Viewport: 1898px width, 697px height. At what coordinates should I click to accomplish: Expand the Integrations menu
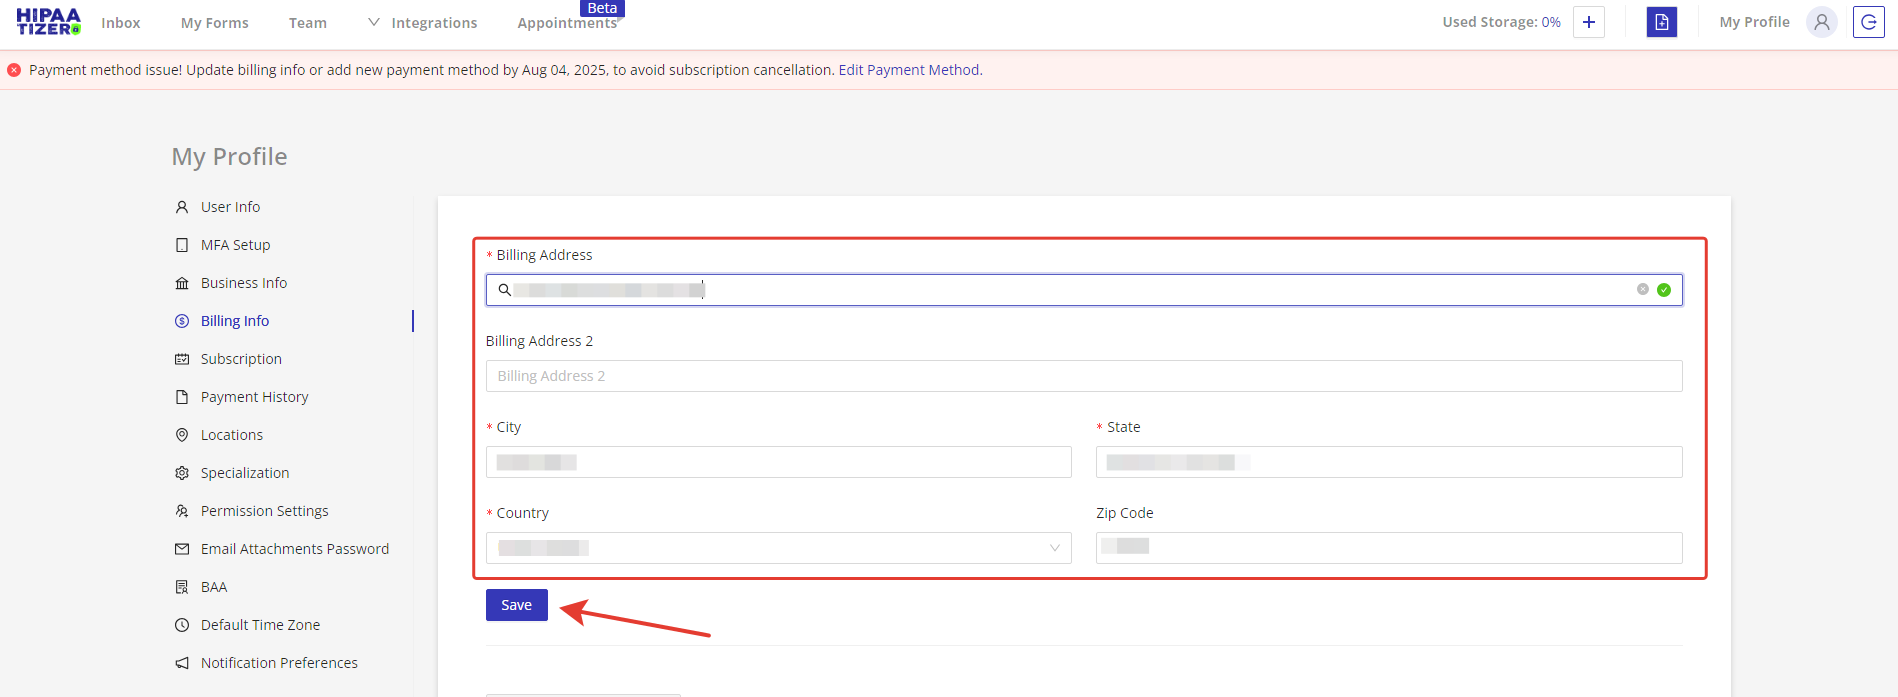click(x=423, y=23)
